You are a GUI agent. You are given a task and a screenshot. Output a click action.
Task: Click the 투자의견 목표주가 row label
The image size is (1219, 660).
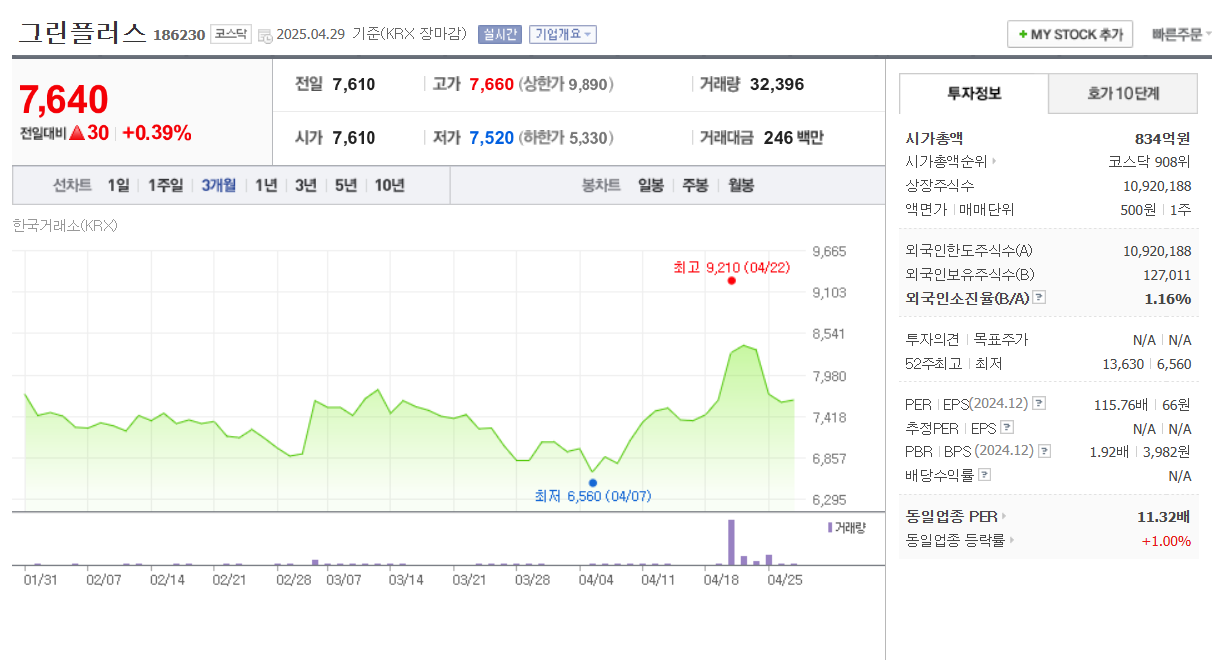pos(966,340)
